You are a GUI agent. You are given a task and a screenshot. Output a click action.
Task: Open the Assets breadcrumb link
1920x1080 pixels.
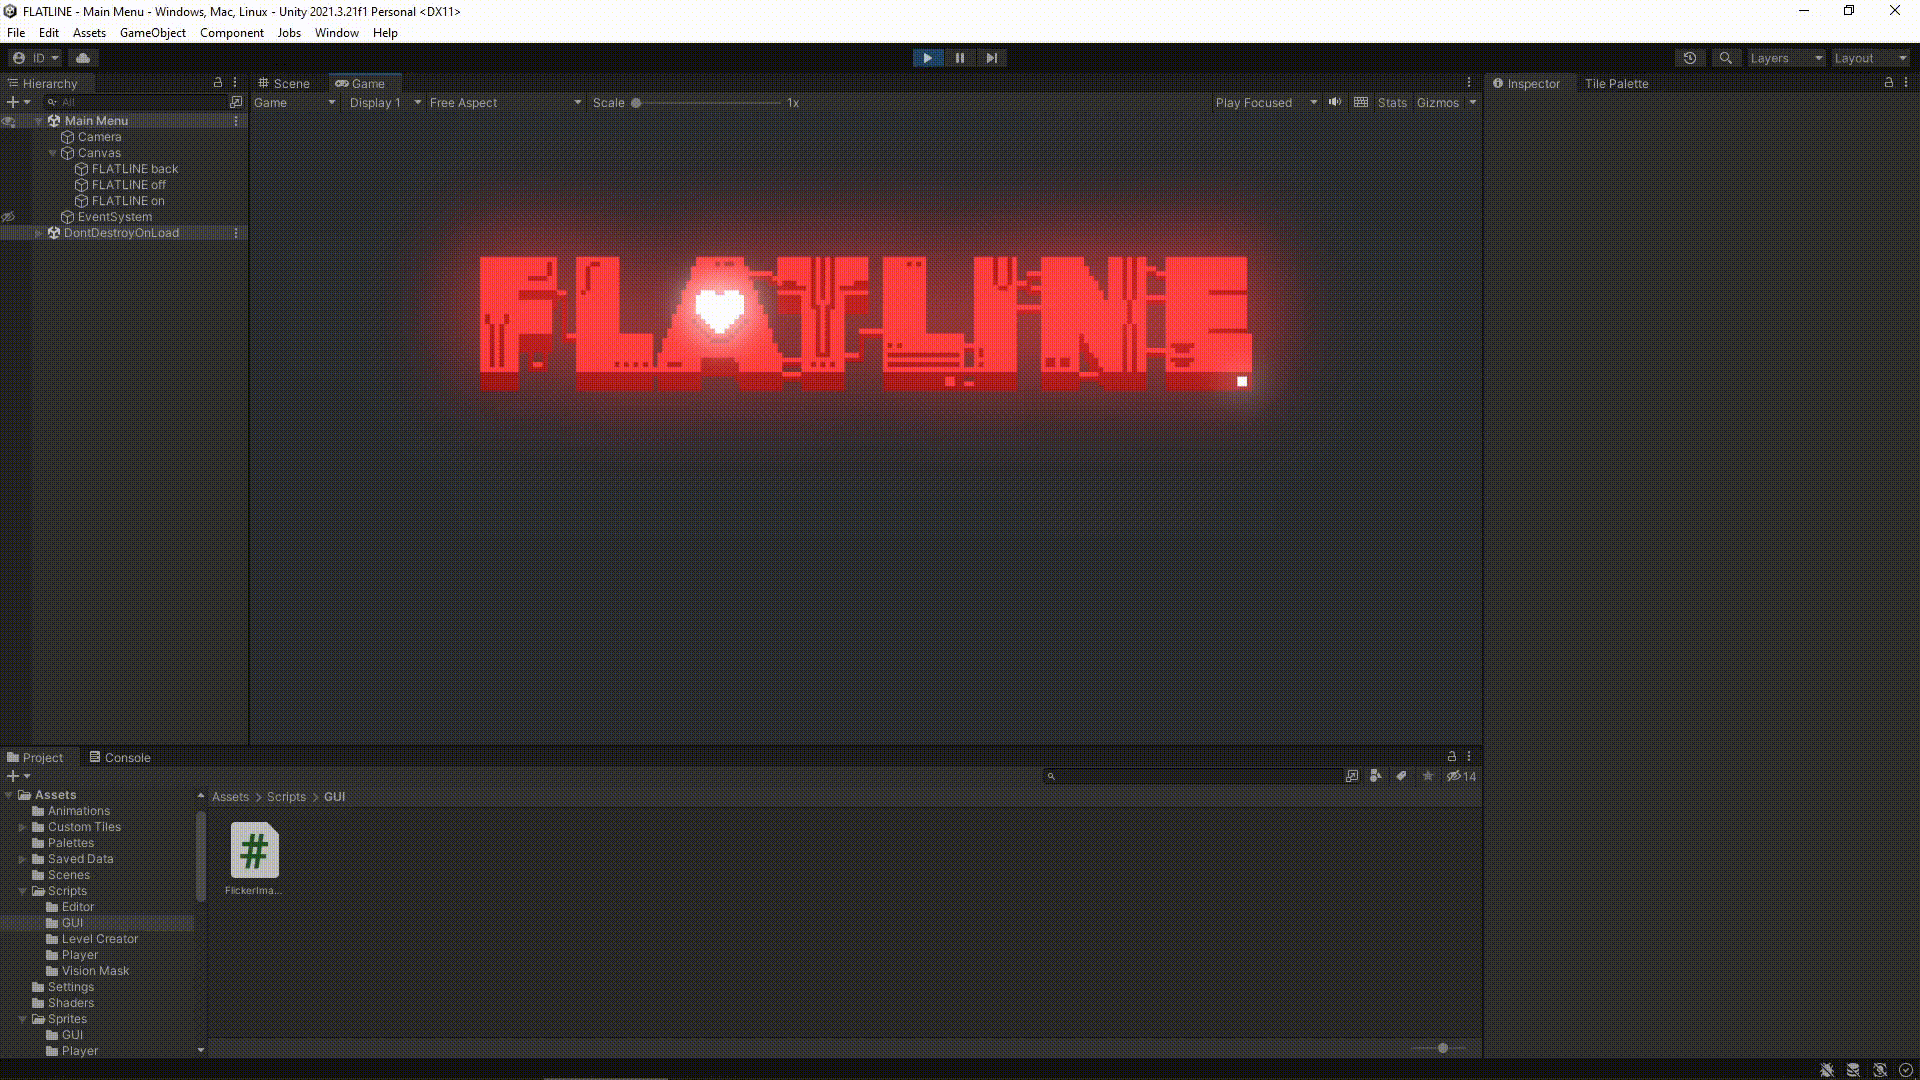coord(230,796)
